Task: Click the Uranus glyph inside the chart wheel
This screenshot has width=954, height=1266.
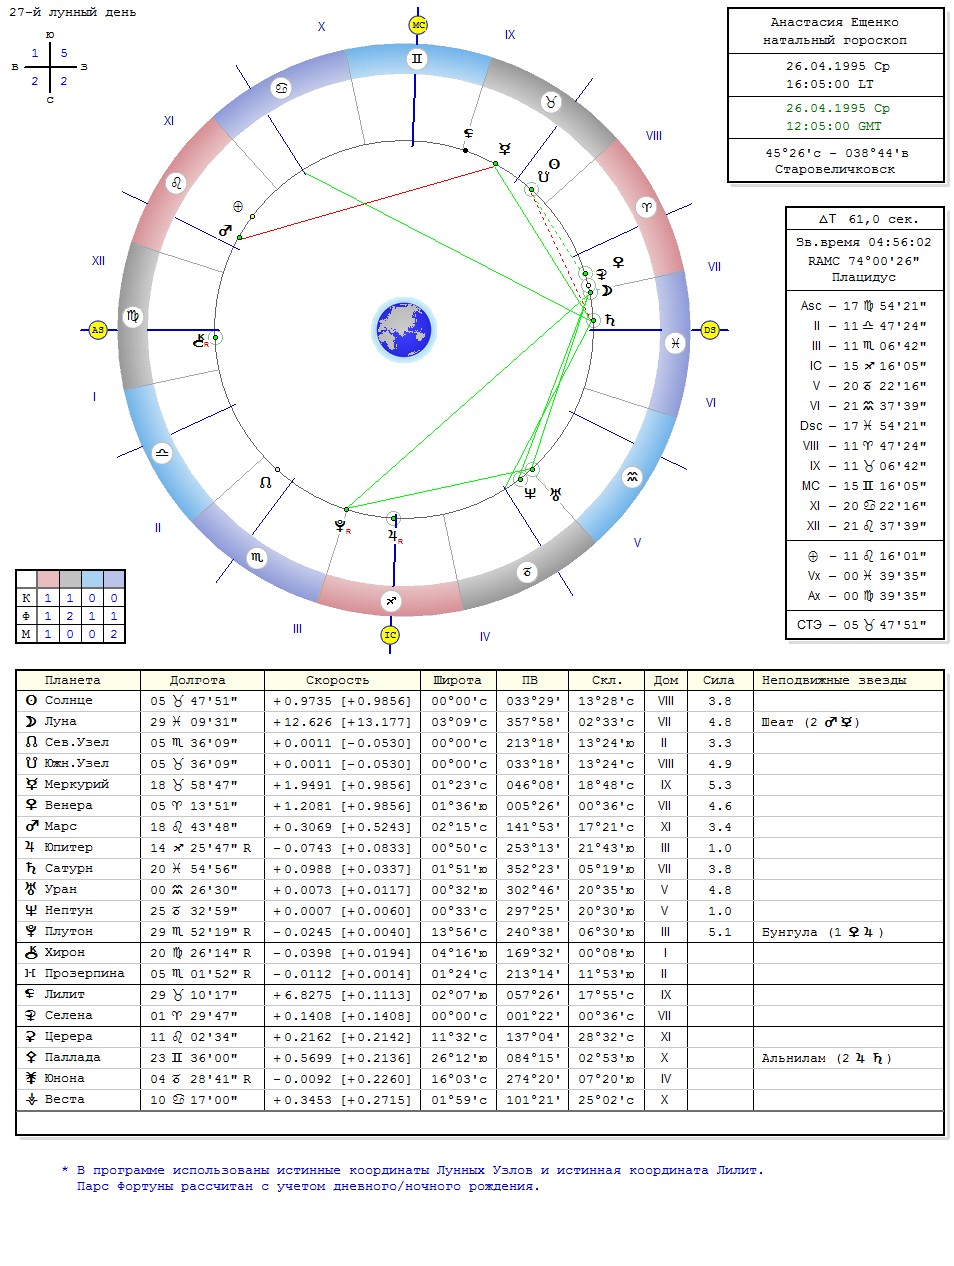Action: tap(555, 493)
